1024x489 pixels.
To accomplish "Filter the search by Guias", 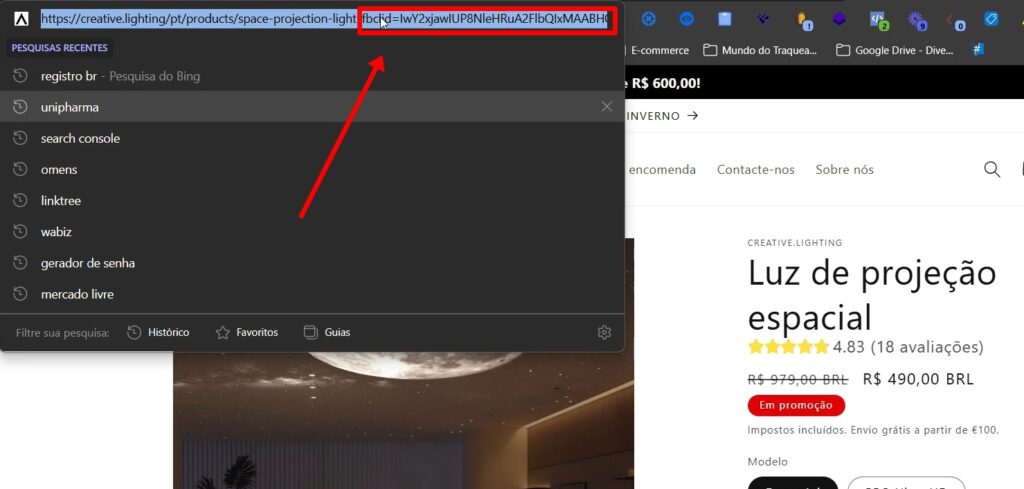I will pos(327,332).
